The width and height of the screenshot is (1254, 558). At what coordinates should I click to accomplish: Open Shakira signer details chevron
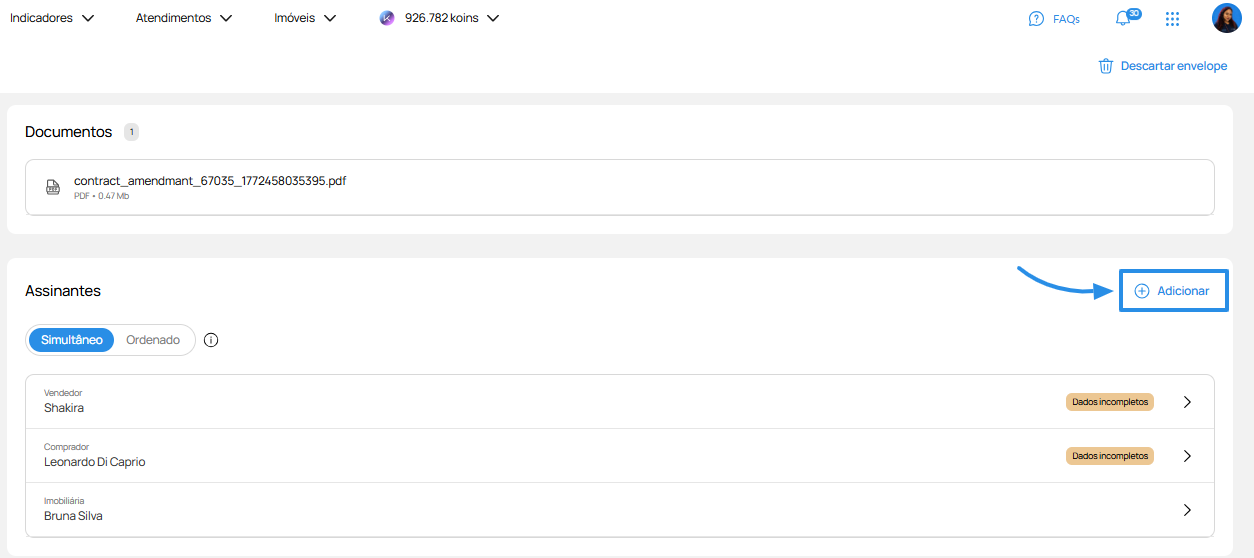[1187, 402]
